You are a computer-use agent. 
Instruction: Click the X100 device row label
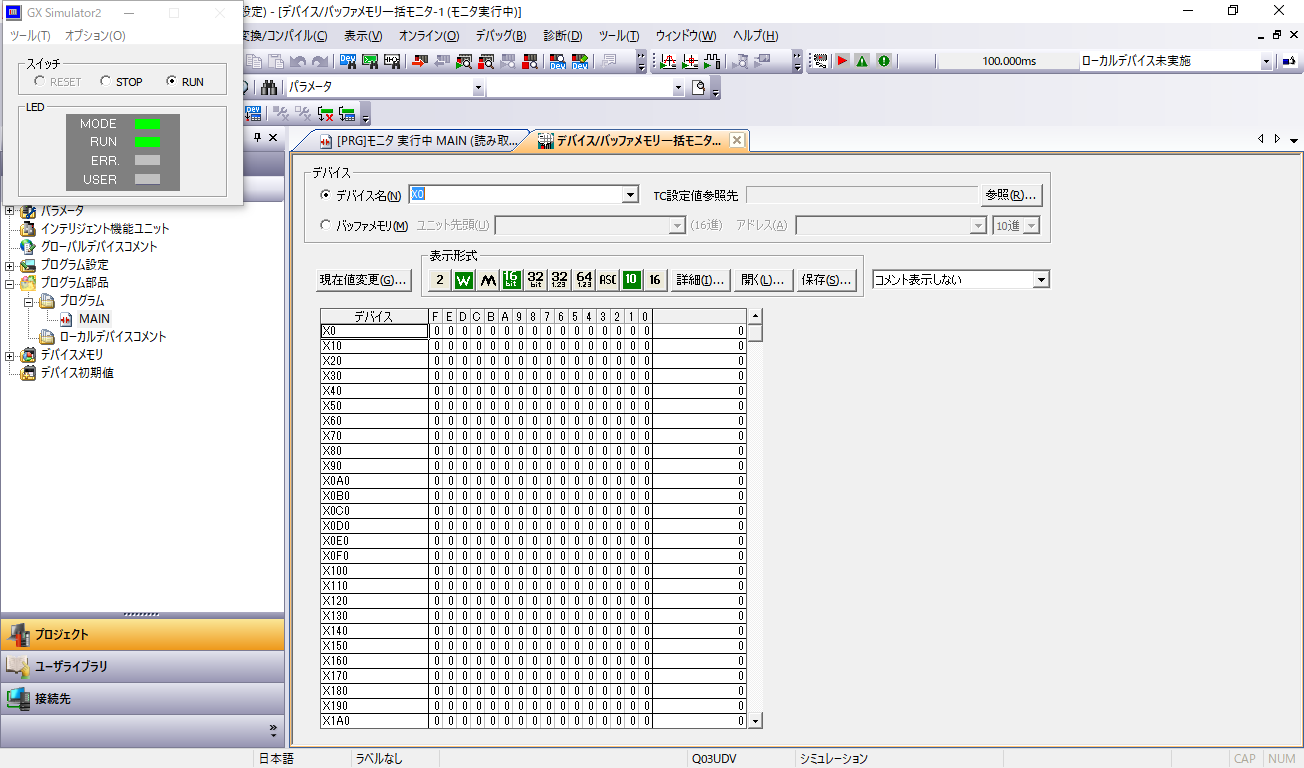pyautogui.click(x=374, y=570)
